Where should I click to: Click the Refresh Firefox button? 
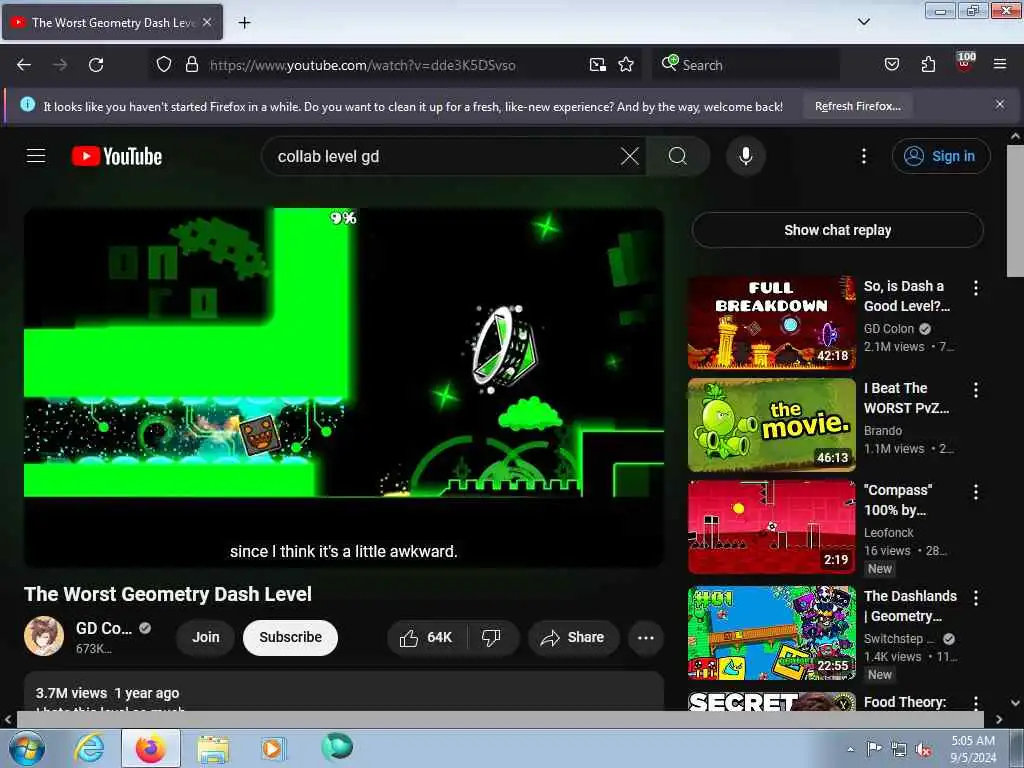pyautogui.click(x=857, y=106)
